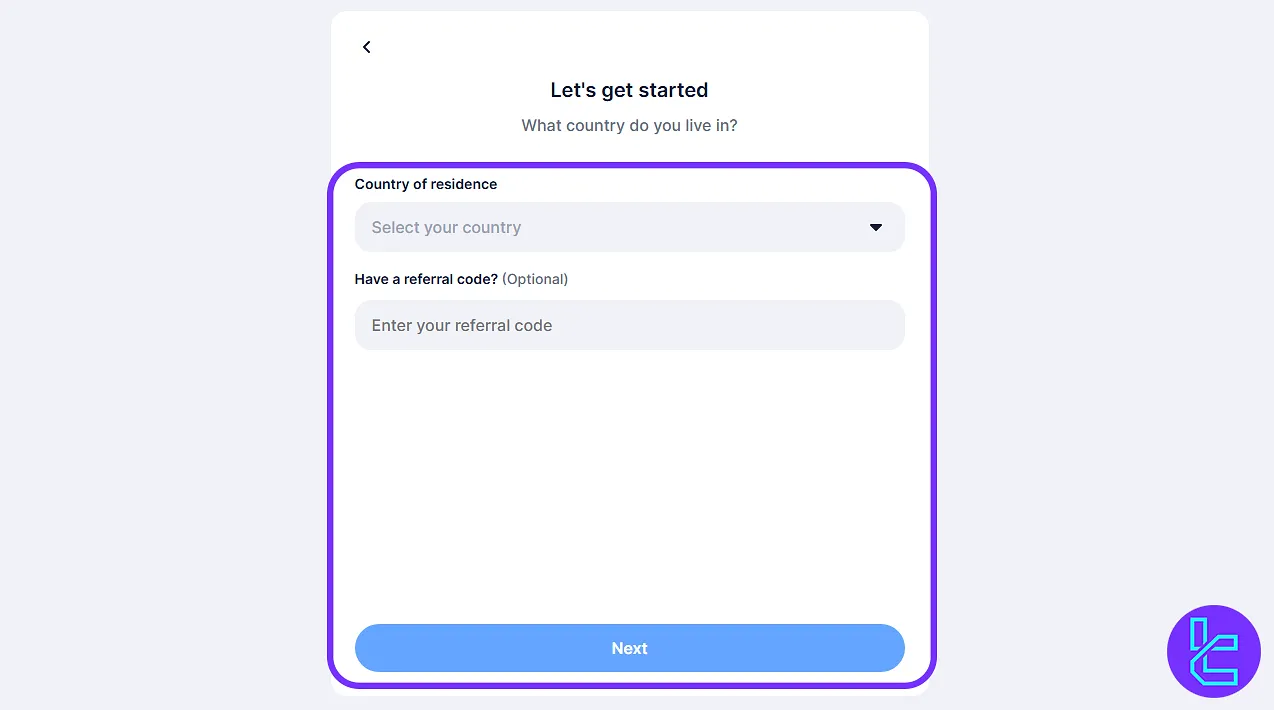
Task: Click the empty space above Next button
Action: pyautogui.click(x=629, y=480)
